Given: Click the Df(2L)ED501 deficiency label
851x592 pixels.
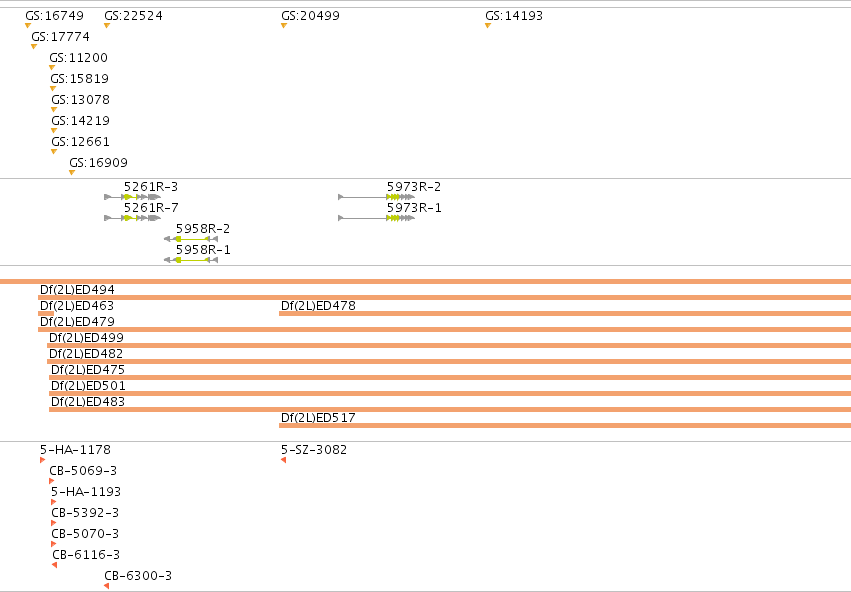Looking at the screenshot, I should click(x=88, y=386).
